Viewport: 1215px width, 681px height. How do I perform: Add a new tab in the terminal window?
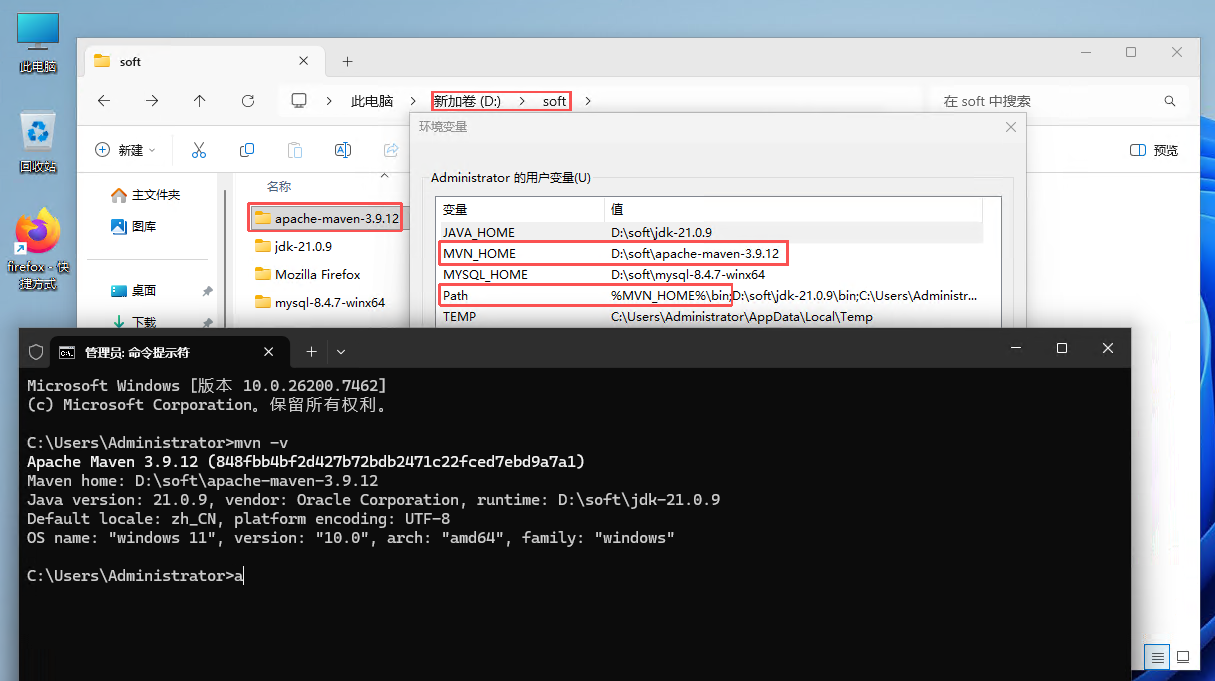[311, 351]
